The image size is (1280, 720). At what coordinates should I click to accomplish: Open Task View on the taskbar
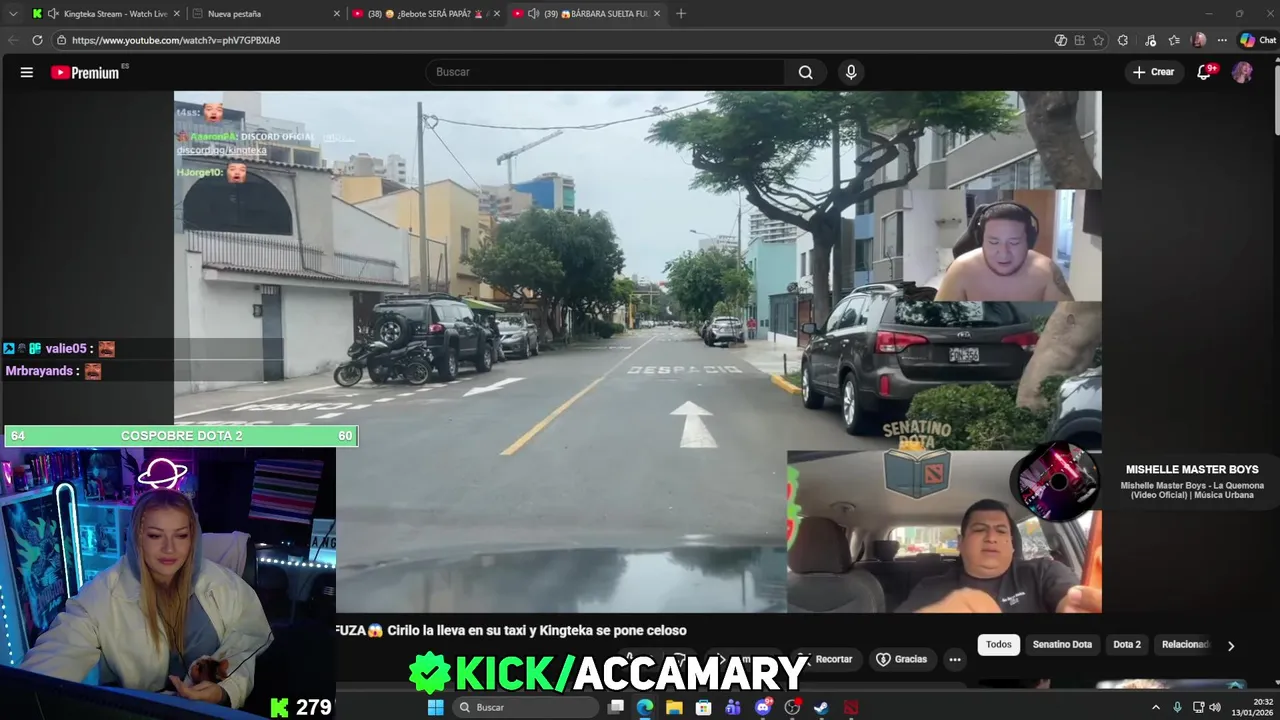pyautogui.click(x=616, y=707)
